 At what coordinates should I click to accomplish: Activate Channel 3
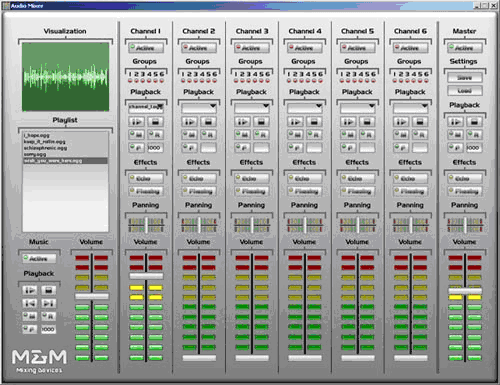pos(252,48)
